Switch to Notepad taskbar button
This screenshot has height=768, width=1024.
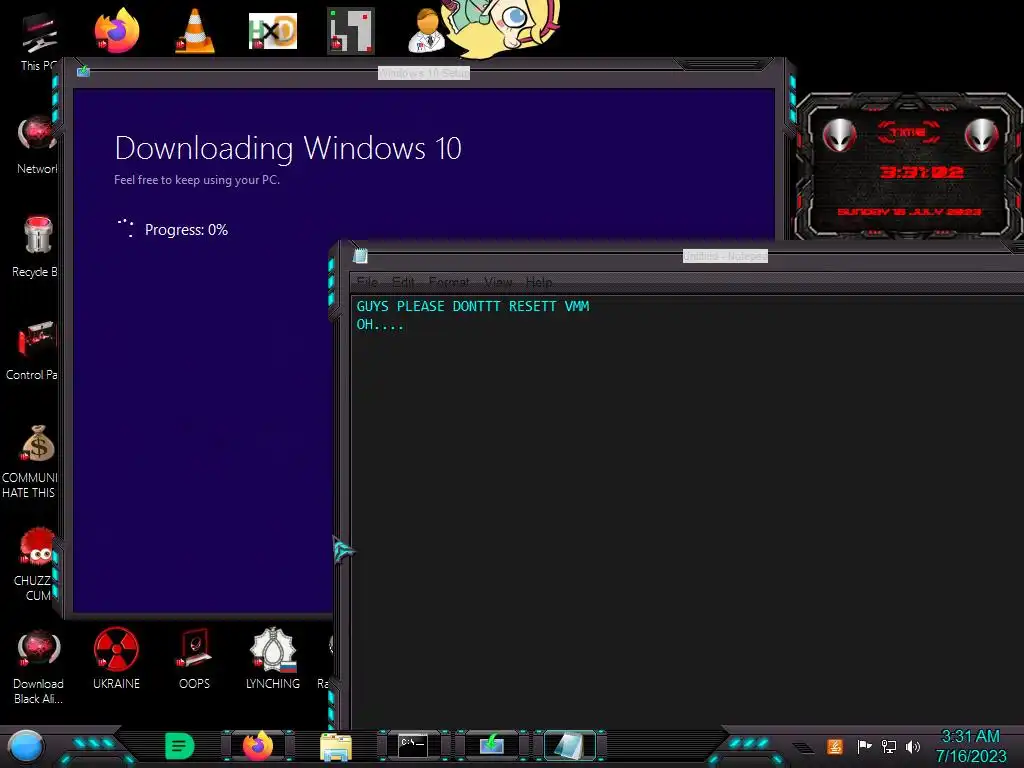coord(569,746)
